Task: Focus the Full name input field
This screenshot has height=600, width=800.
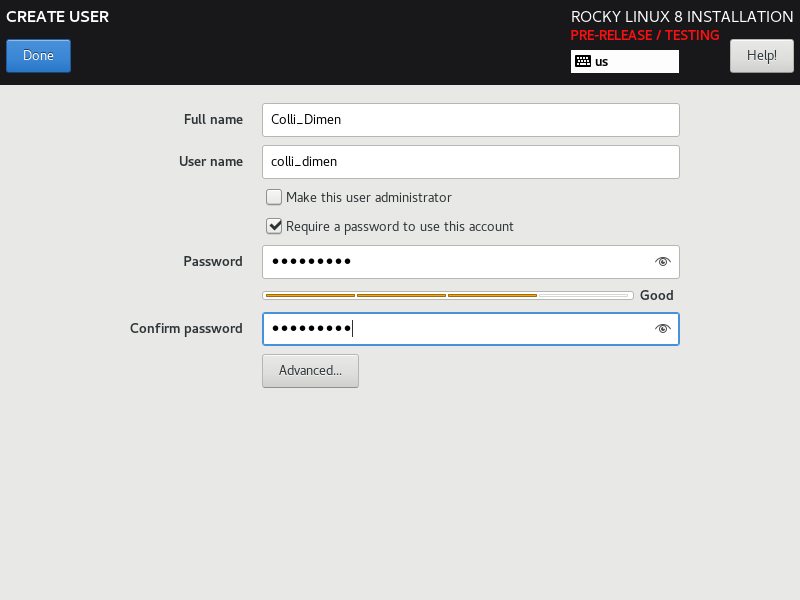Action: coord(470,120)
